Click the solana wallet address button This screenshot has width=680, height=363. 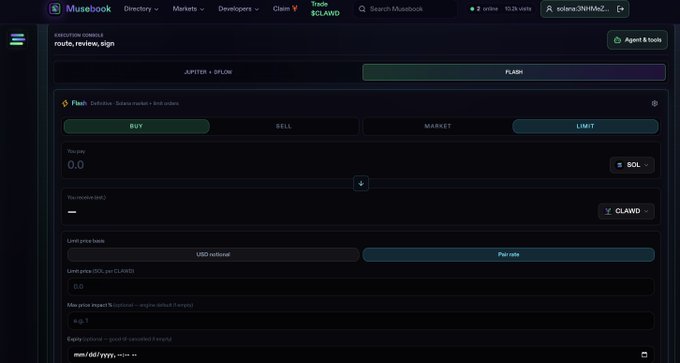[585, 9]
